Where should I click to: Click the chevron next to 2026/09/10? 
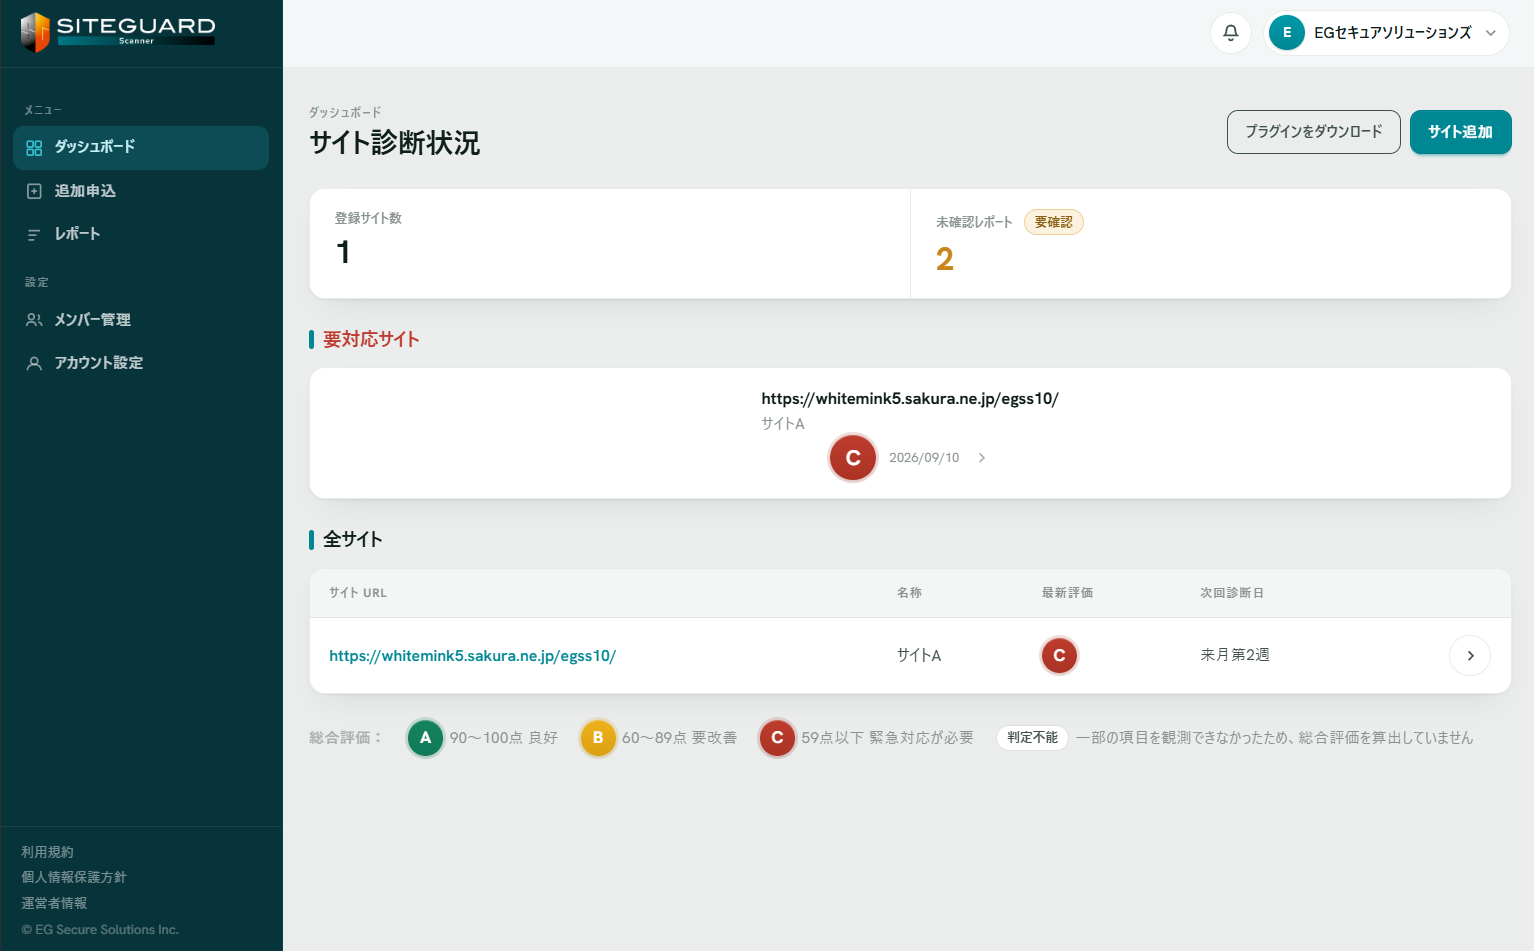click(982, 458)
